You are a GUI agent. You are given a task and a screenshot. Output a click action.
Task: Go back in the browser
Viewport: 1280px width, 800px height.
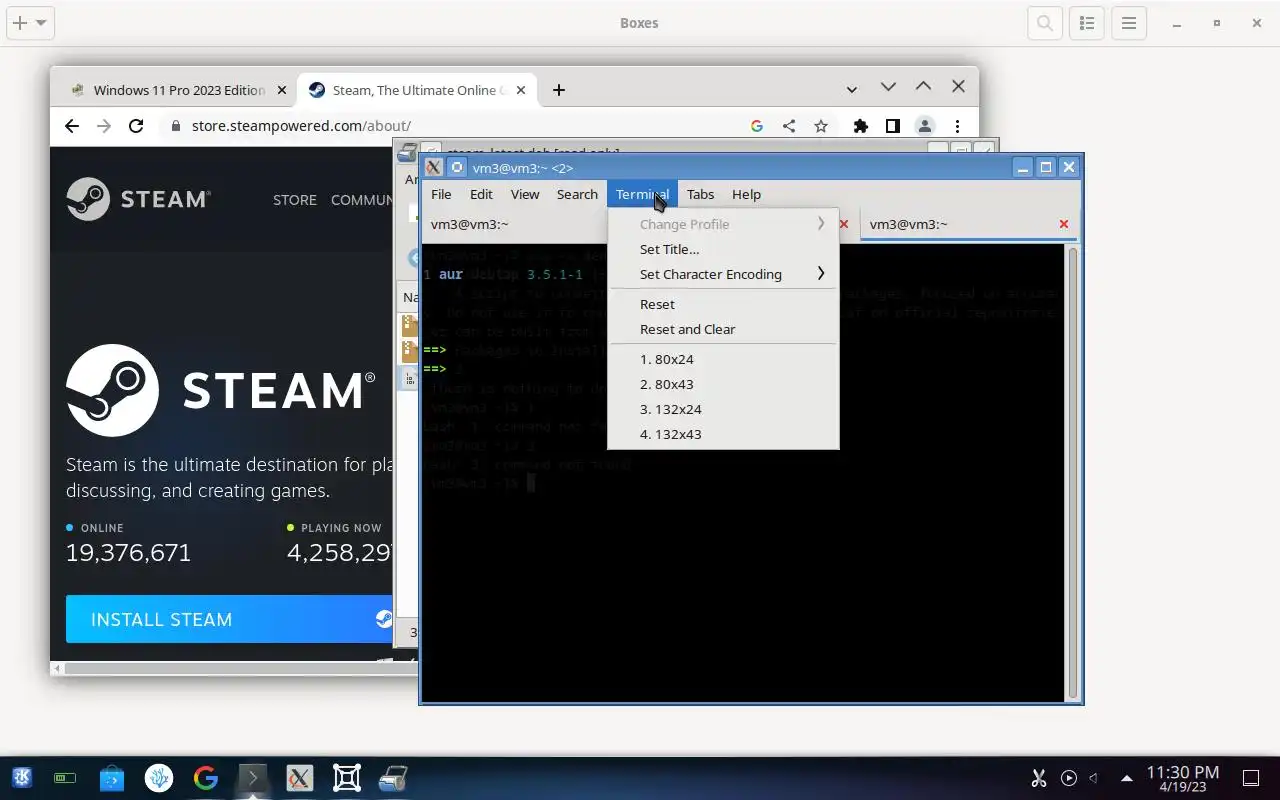click(72, 126)
